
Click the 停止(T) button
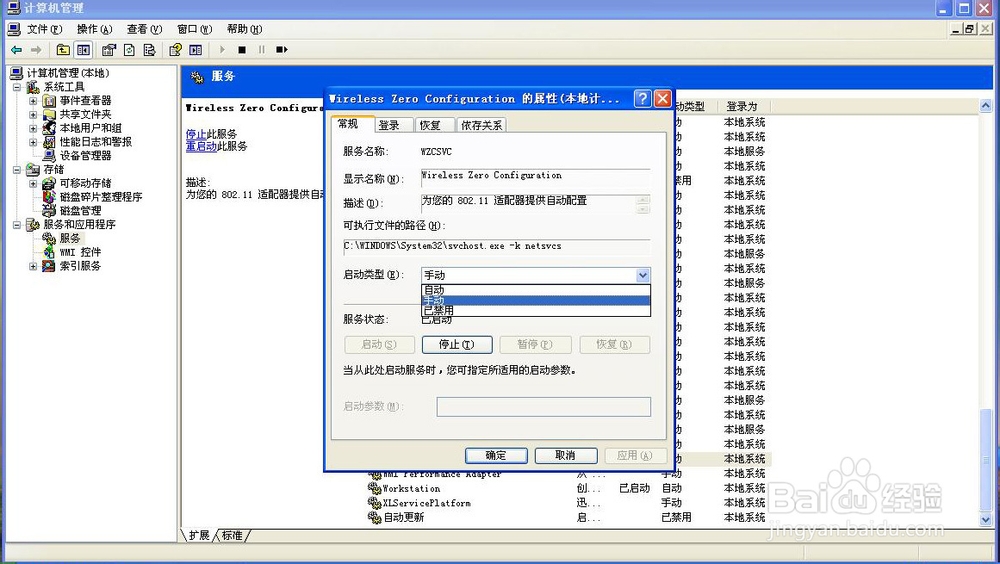(x=457, y=345)
